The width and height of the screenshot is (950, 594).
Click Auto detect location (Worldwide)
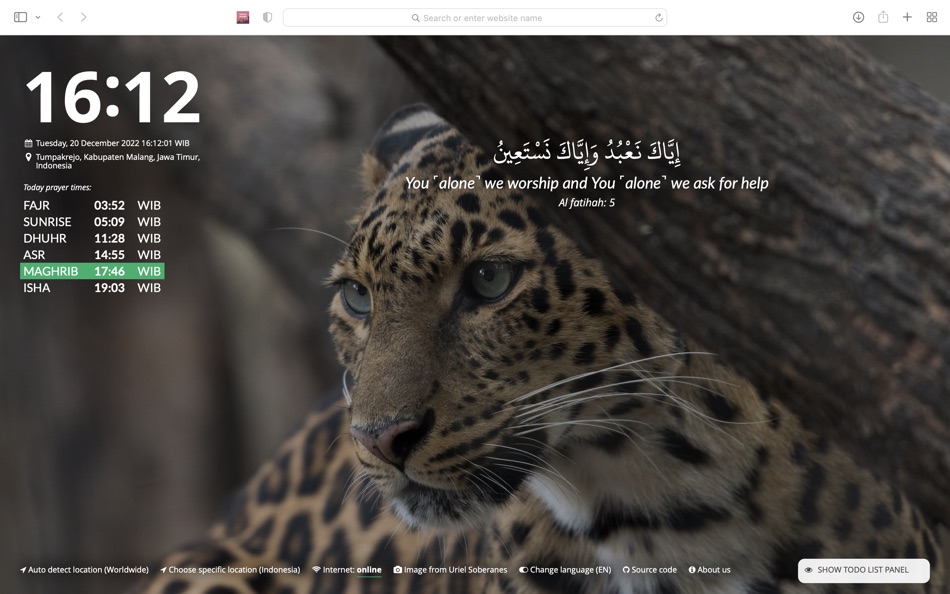tap(84, 570)
